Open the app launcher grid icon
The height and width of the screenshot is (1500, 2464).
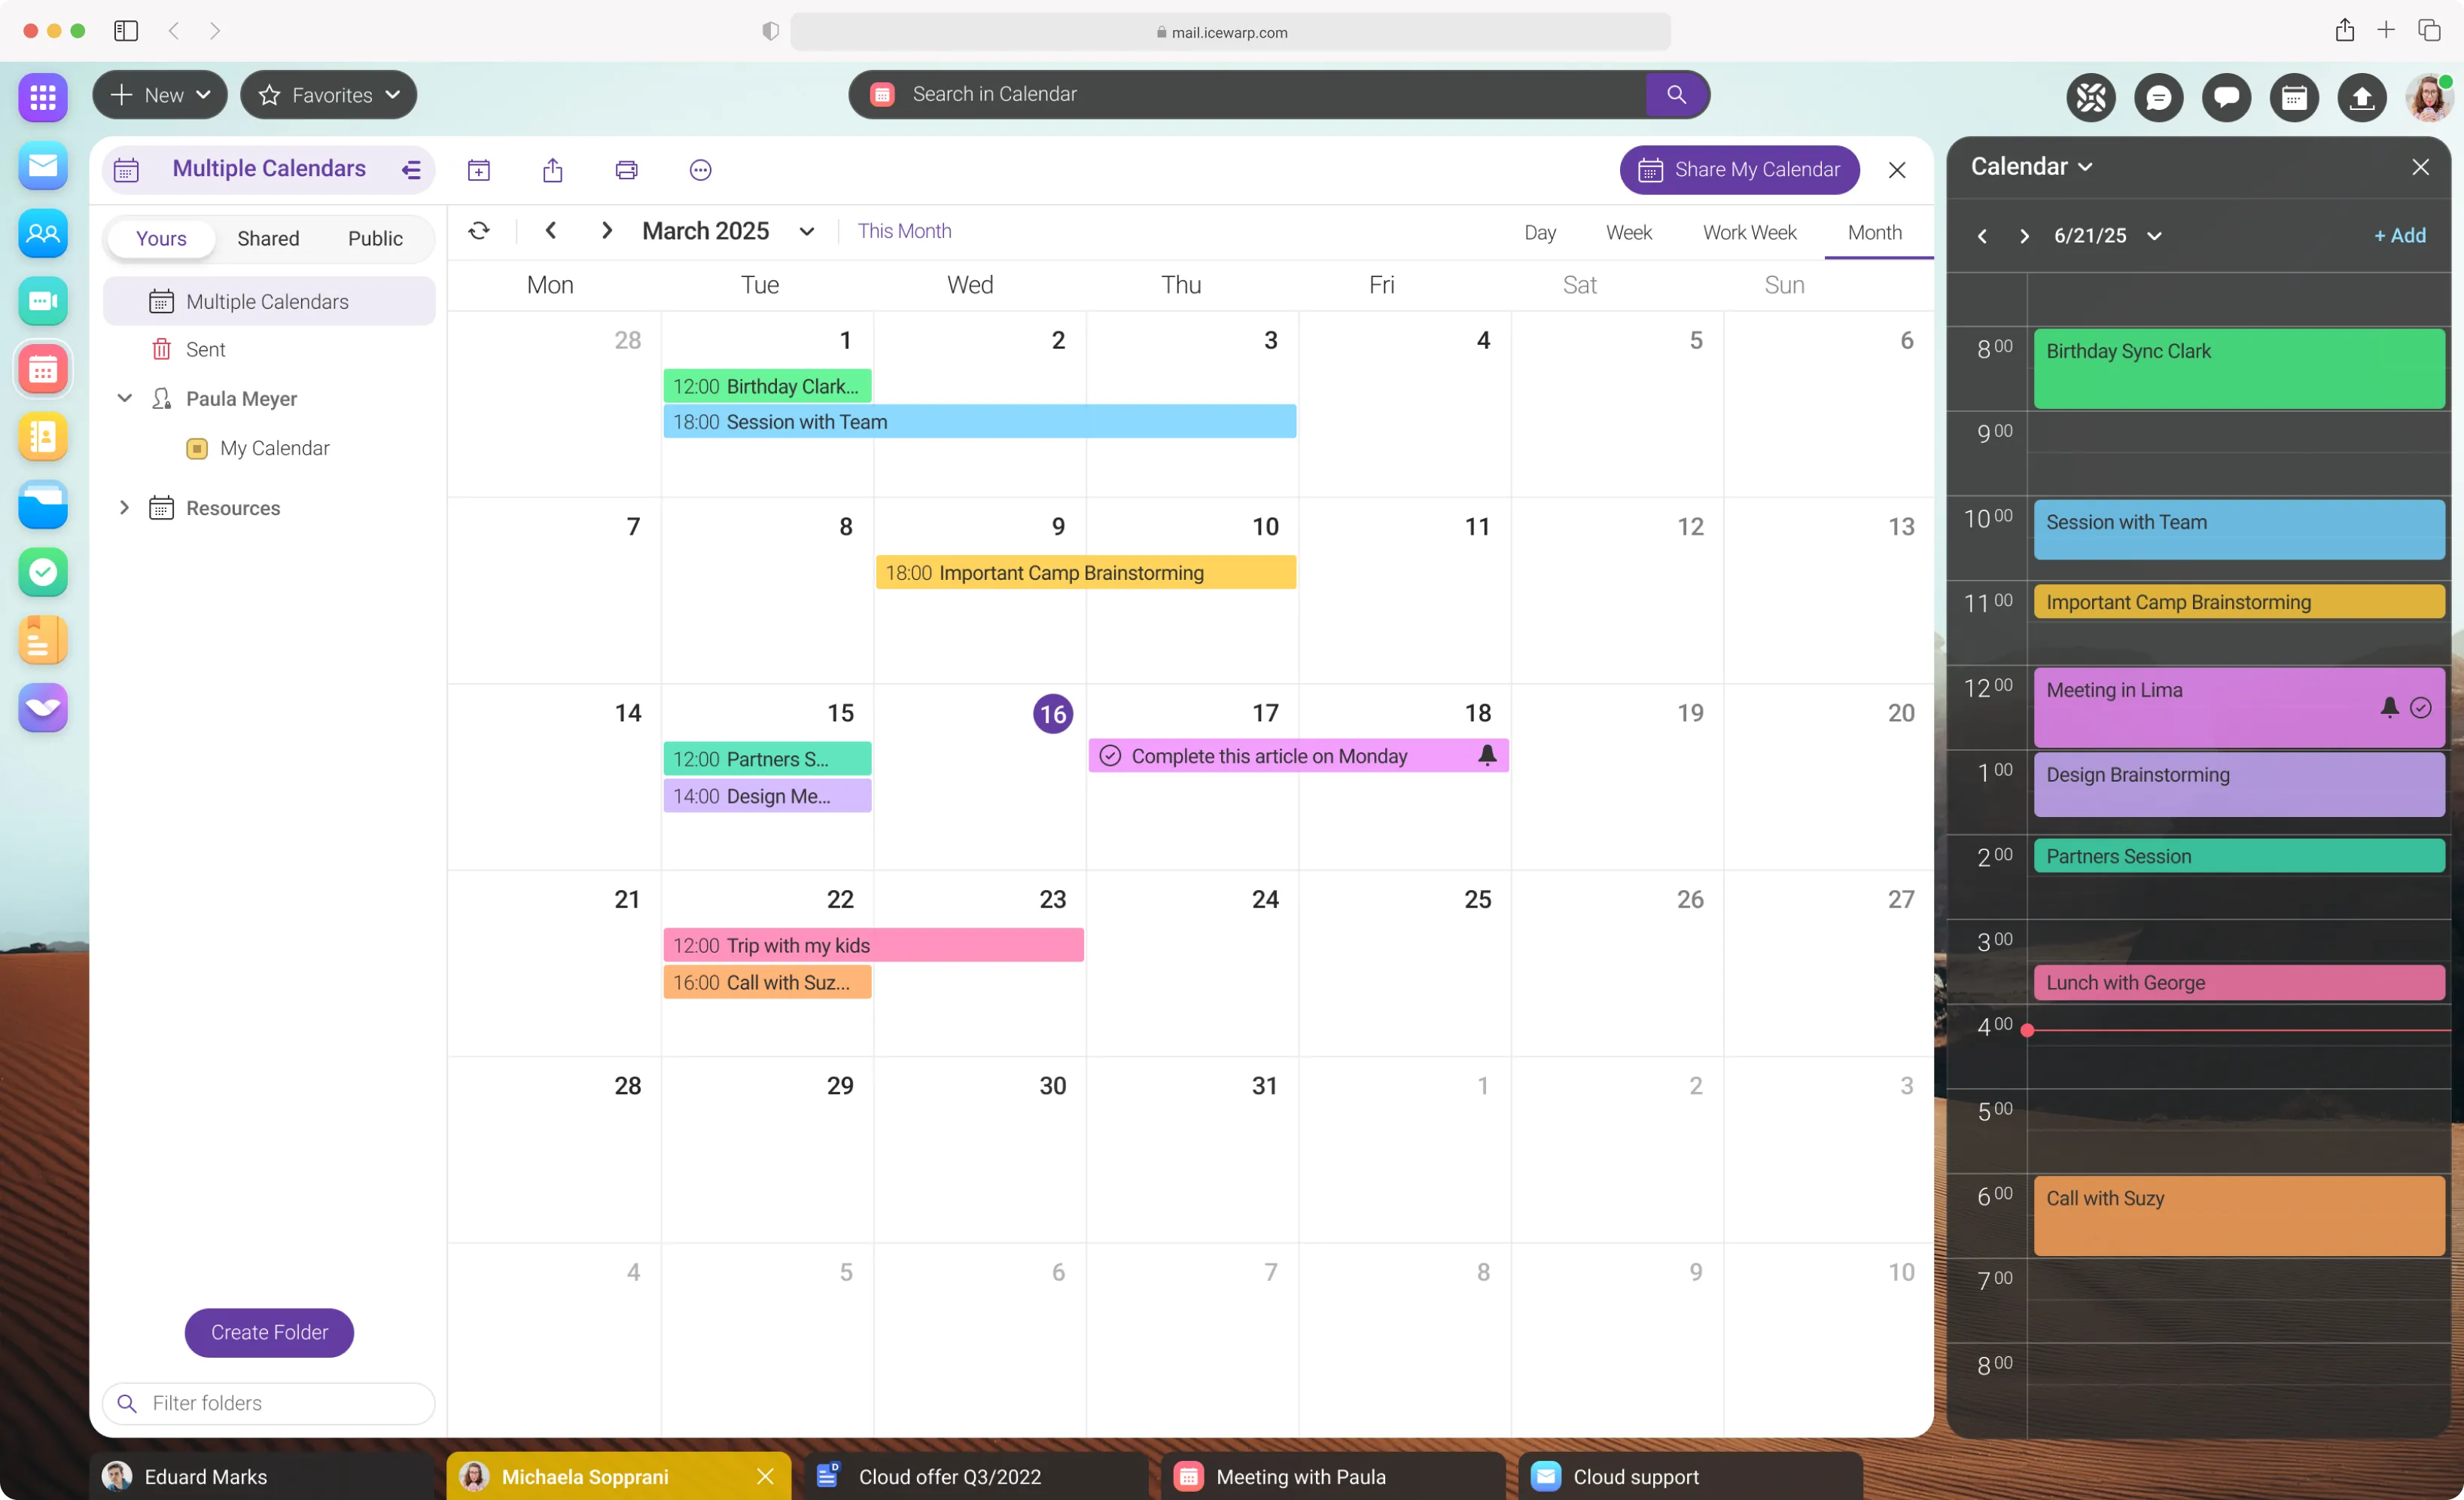point(43,97)
